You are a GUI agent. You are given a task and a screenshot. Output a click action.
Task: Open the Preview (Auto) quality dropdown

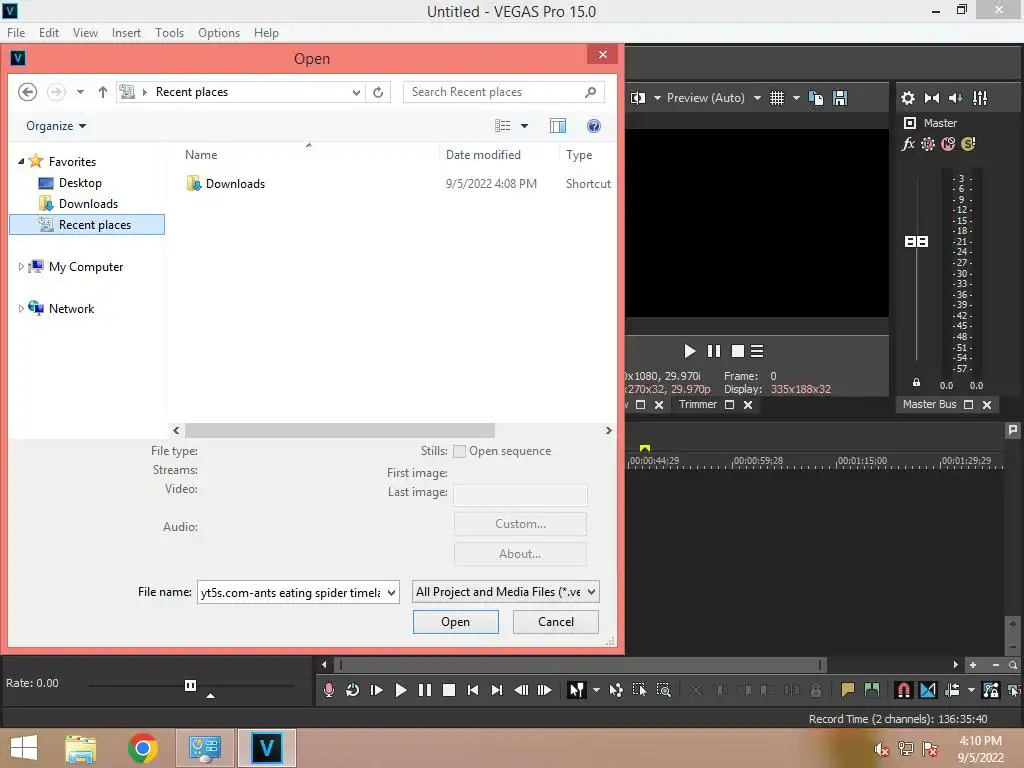pos(713,98)
